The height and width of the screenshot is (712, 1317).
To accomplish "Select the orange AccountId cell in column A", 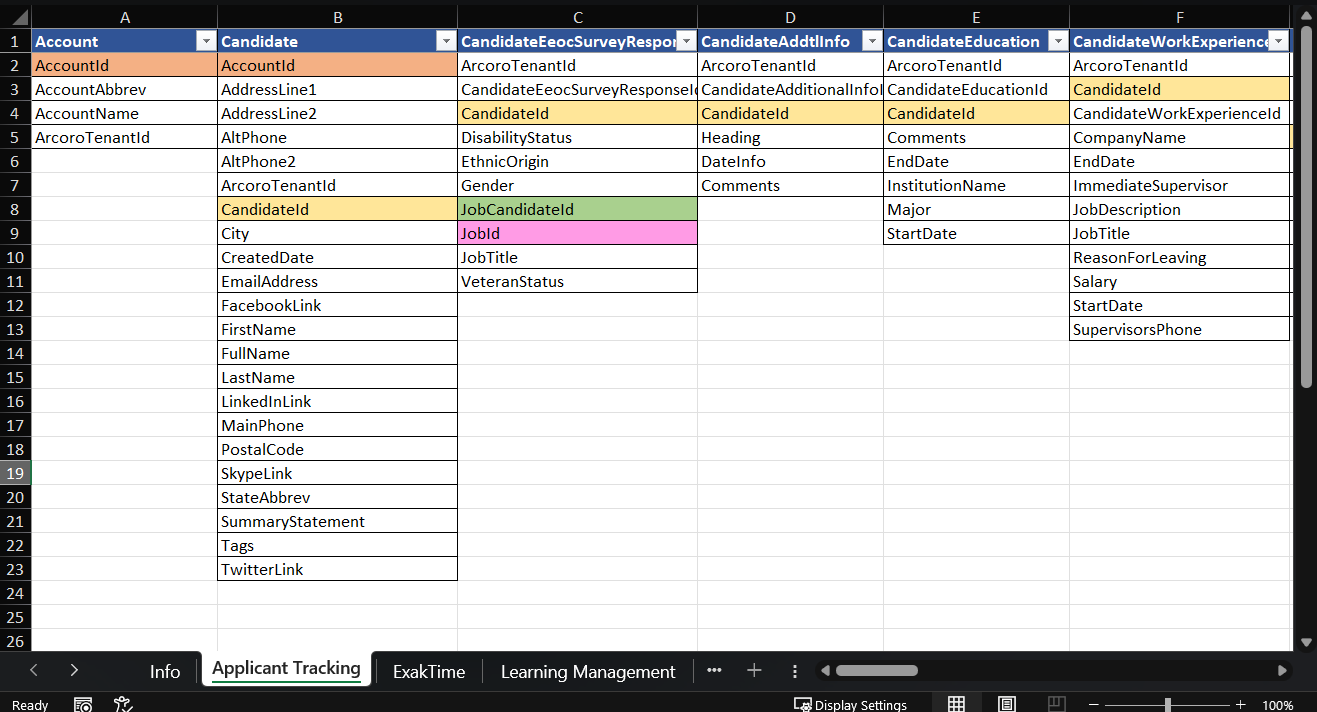I will pos(124,65).
